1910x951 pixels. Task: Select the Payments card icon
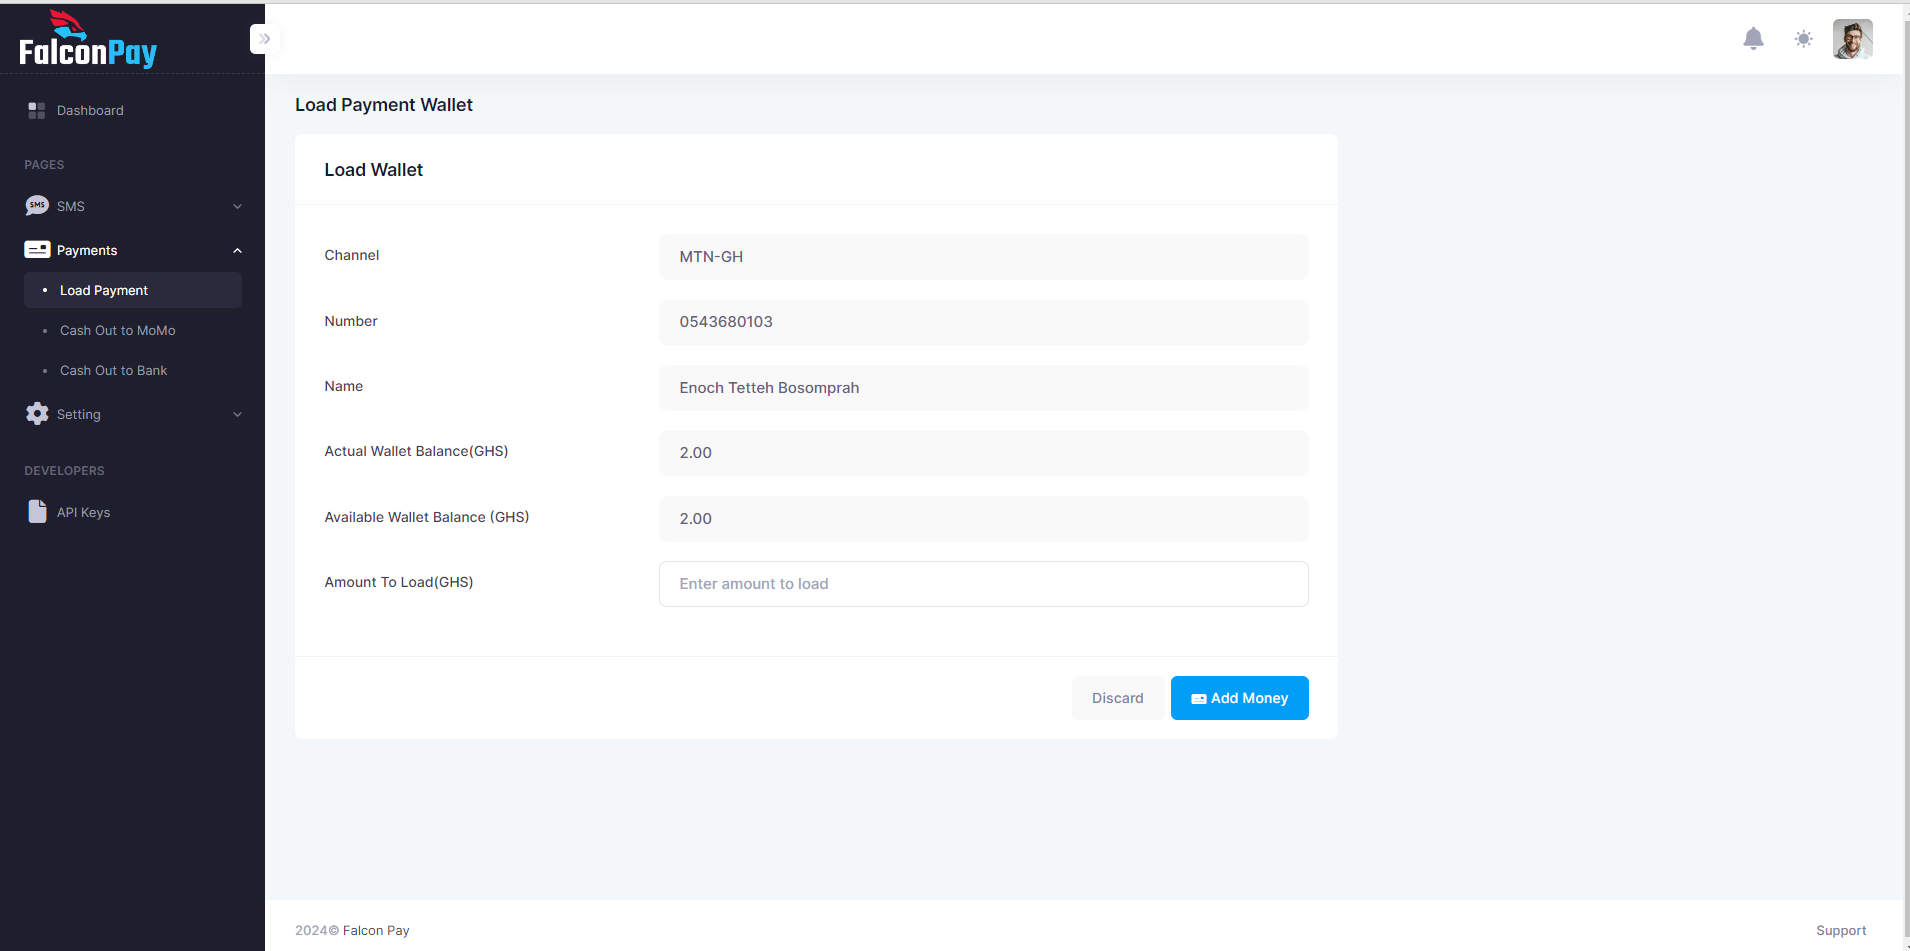point(36,249)
